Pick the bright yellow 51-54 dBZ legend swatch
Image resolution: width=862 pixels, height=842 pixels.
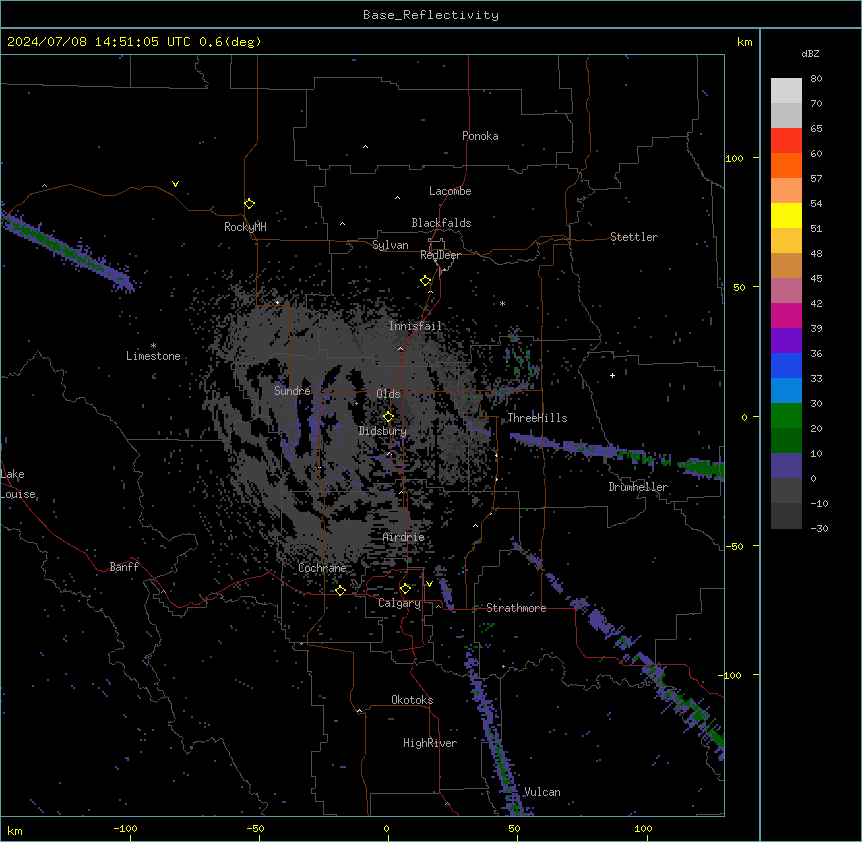(x=786, y=215)
